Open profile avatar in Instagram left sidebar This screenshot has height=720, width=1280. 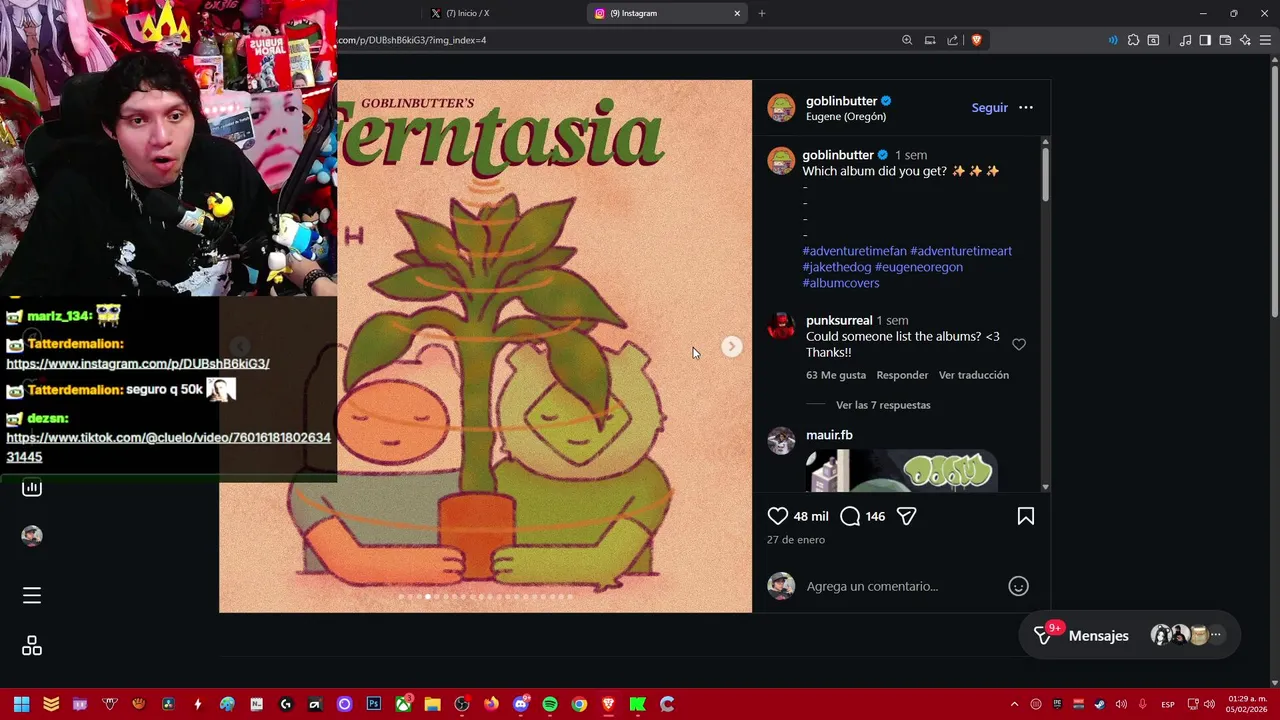(x=32, y=536)
